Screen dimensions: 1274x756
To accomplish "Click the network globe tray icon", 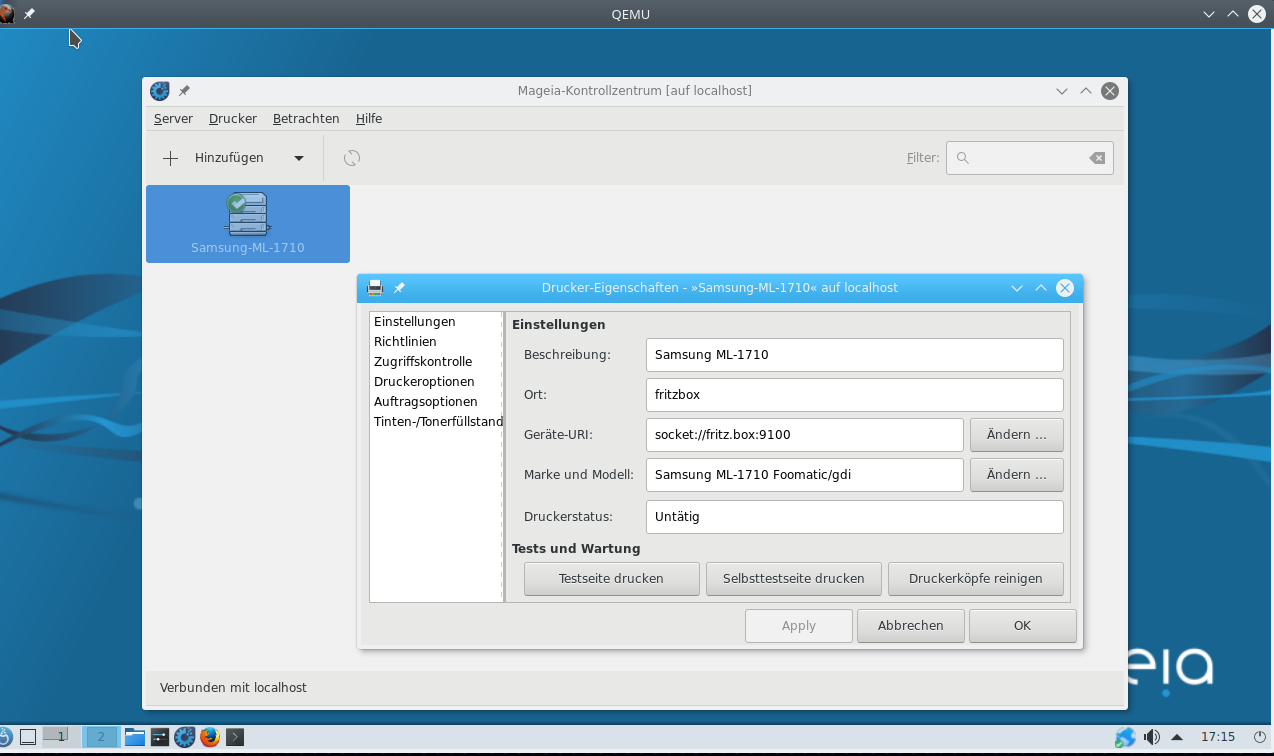I will point(1126,737).
